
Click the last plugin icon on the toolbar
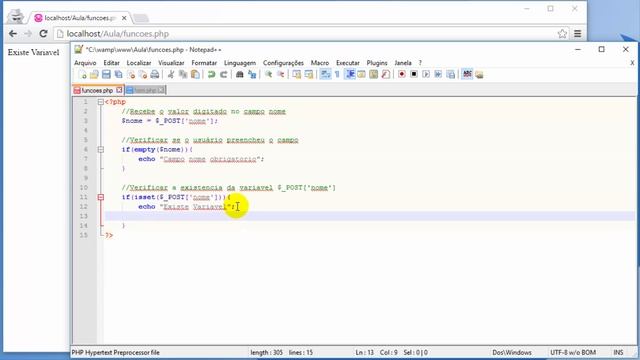tap(479, 75)
